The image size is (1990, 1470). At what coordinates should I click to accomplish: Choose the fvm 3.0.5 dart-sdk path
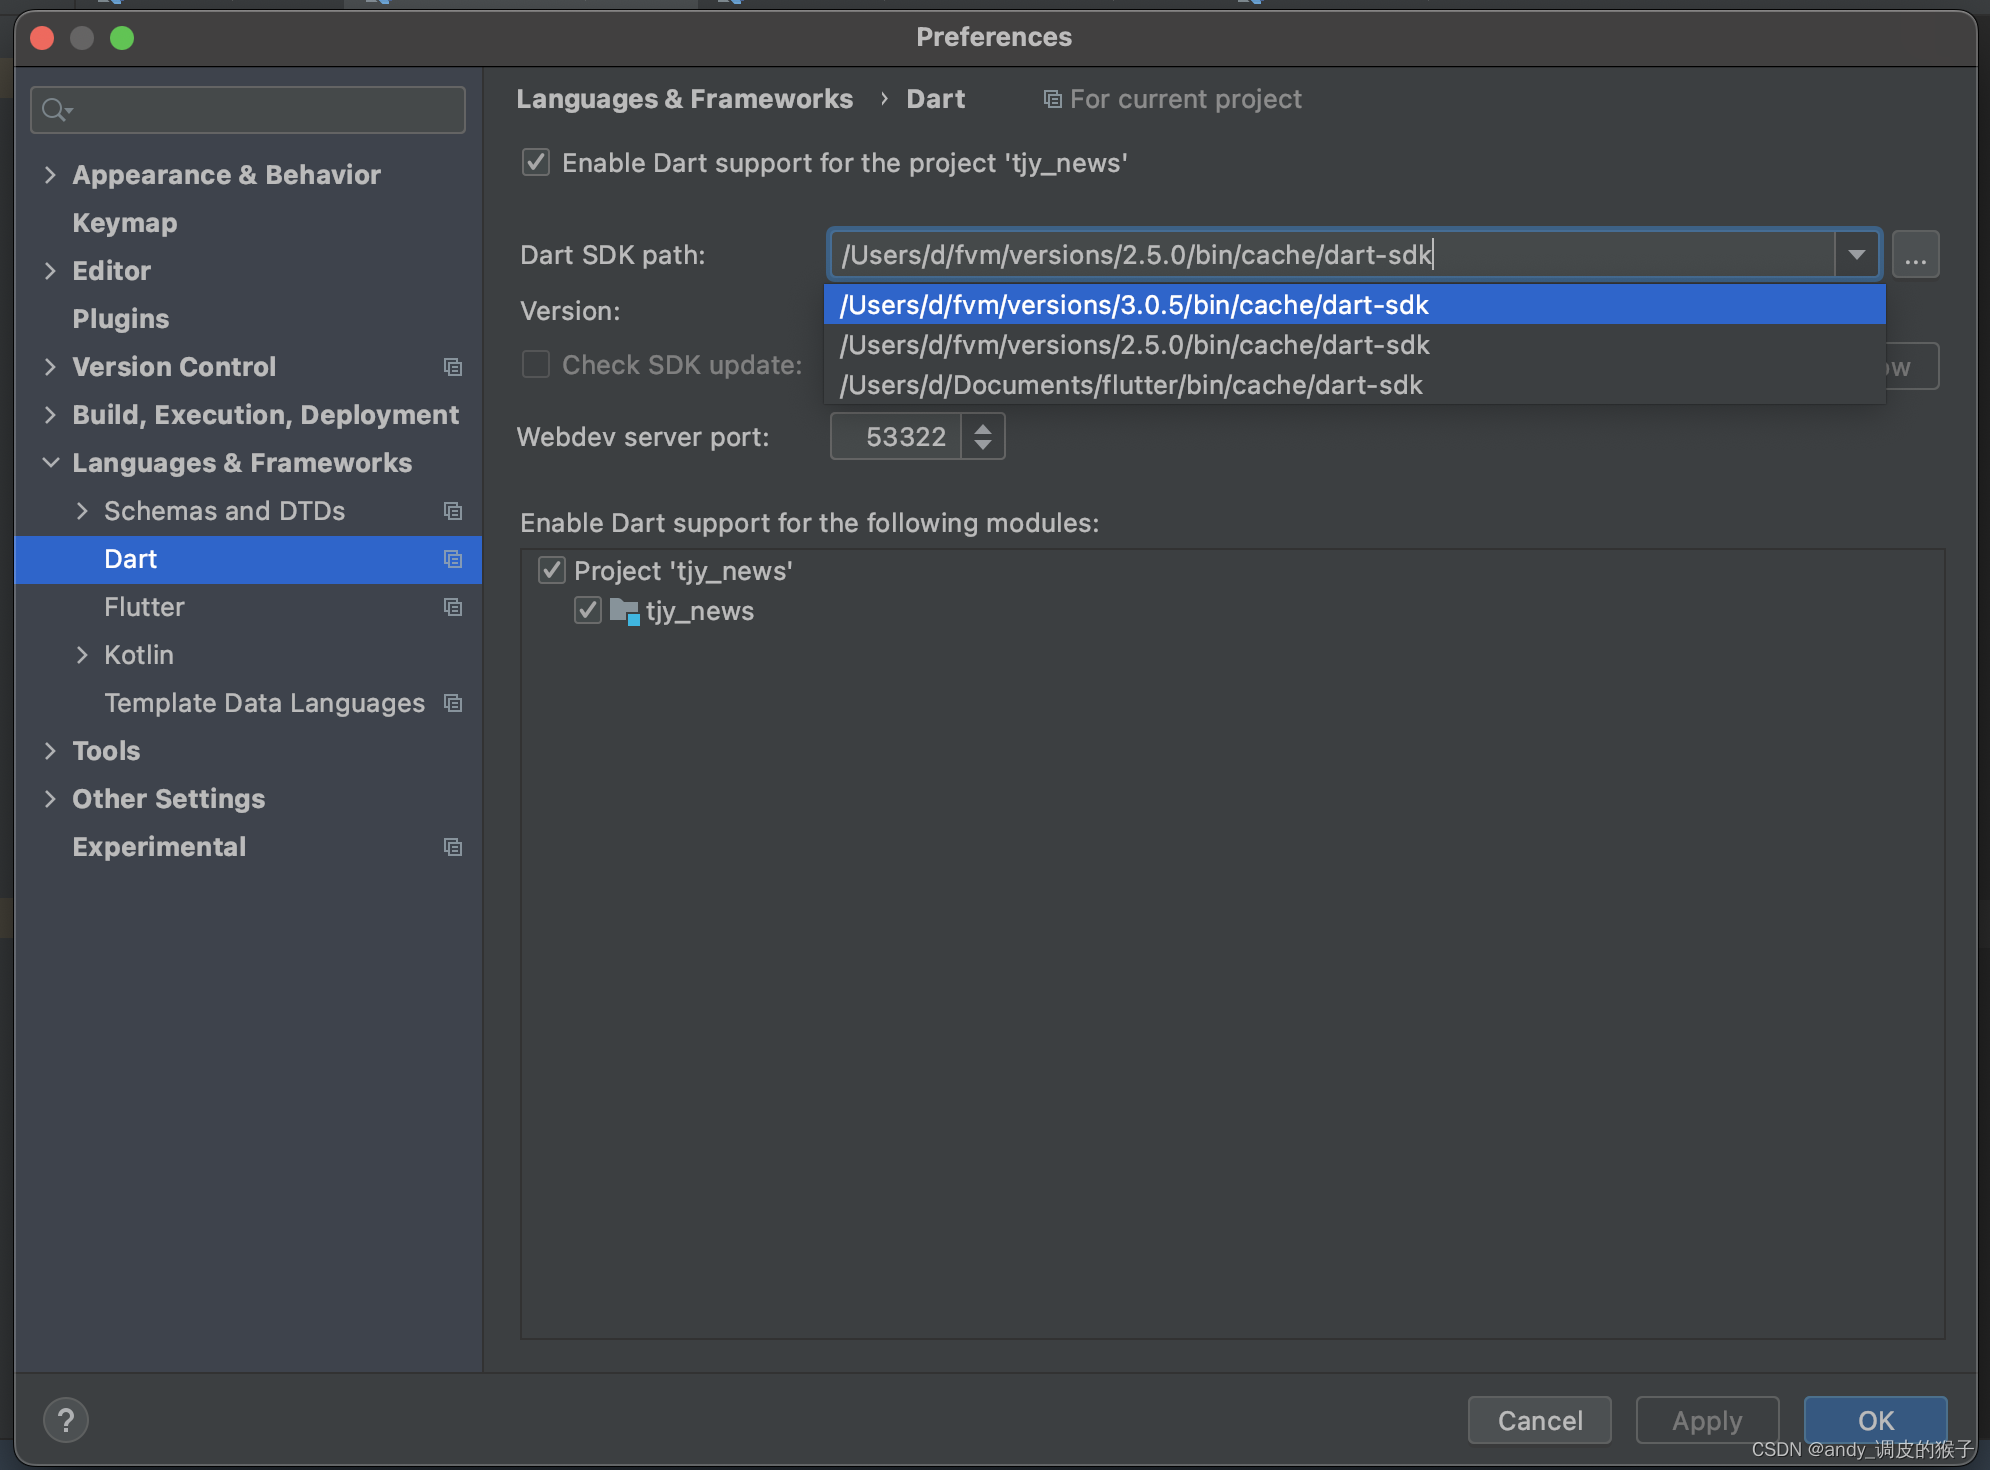click(x=1354, y=304)
